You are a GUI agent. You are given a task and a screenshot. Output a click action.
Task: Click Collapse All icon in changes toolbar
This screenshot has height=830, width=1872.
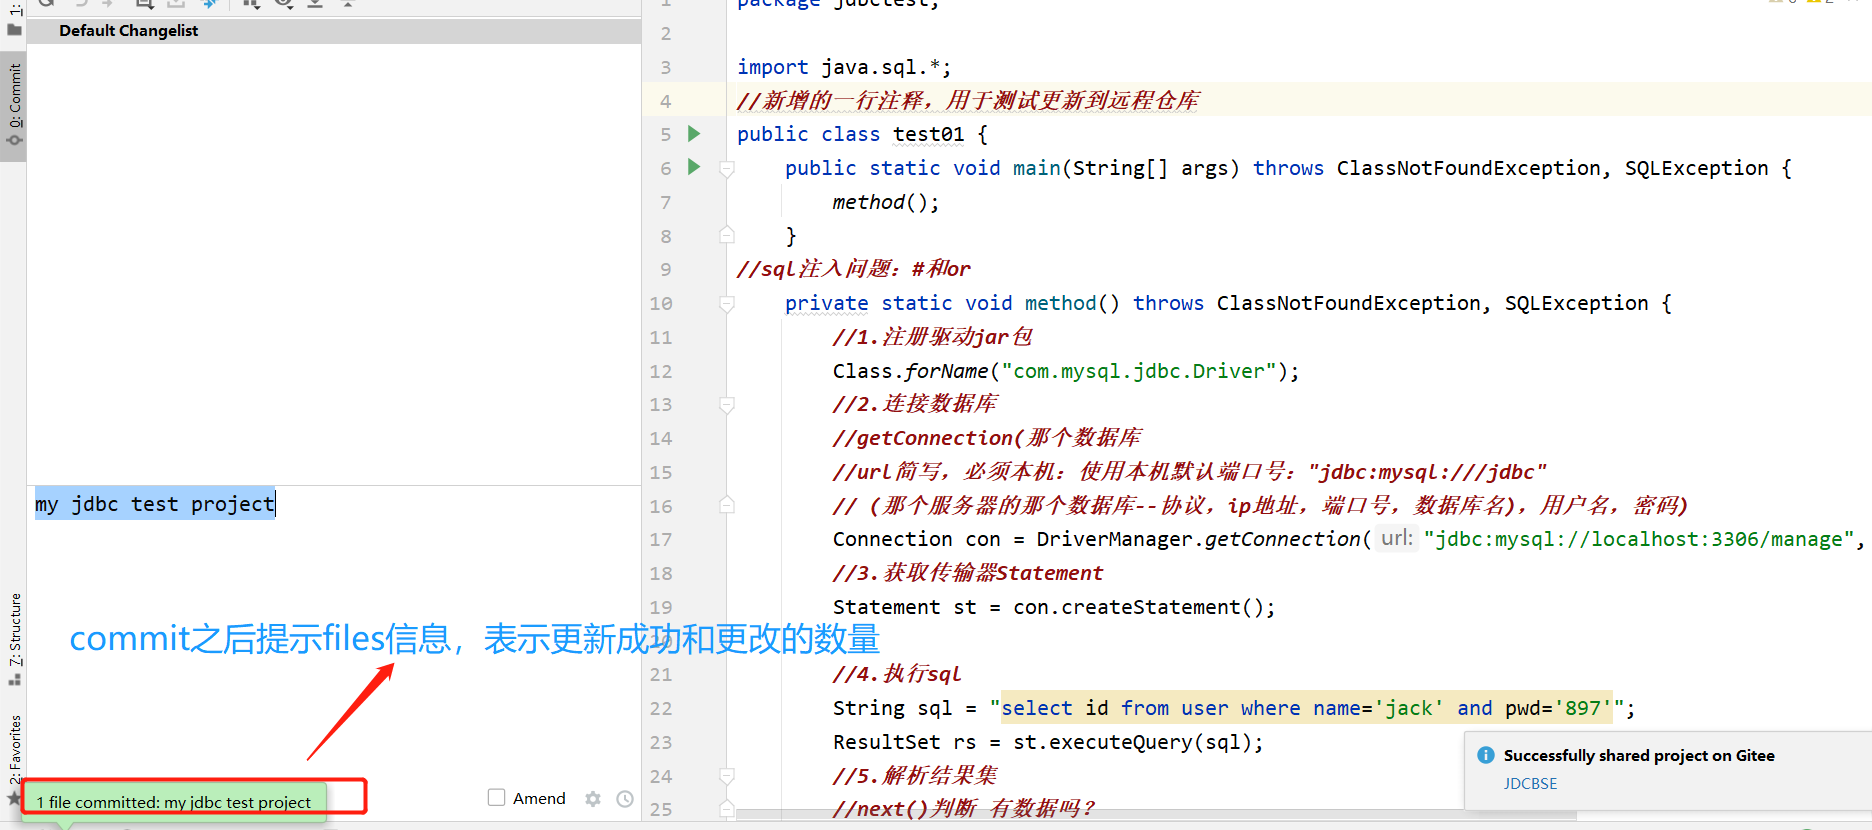[348, 3]
